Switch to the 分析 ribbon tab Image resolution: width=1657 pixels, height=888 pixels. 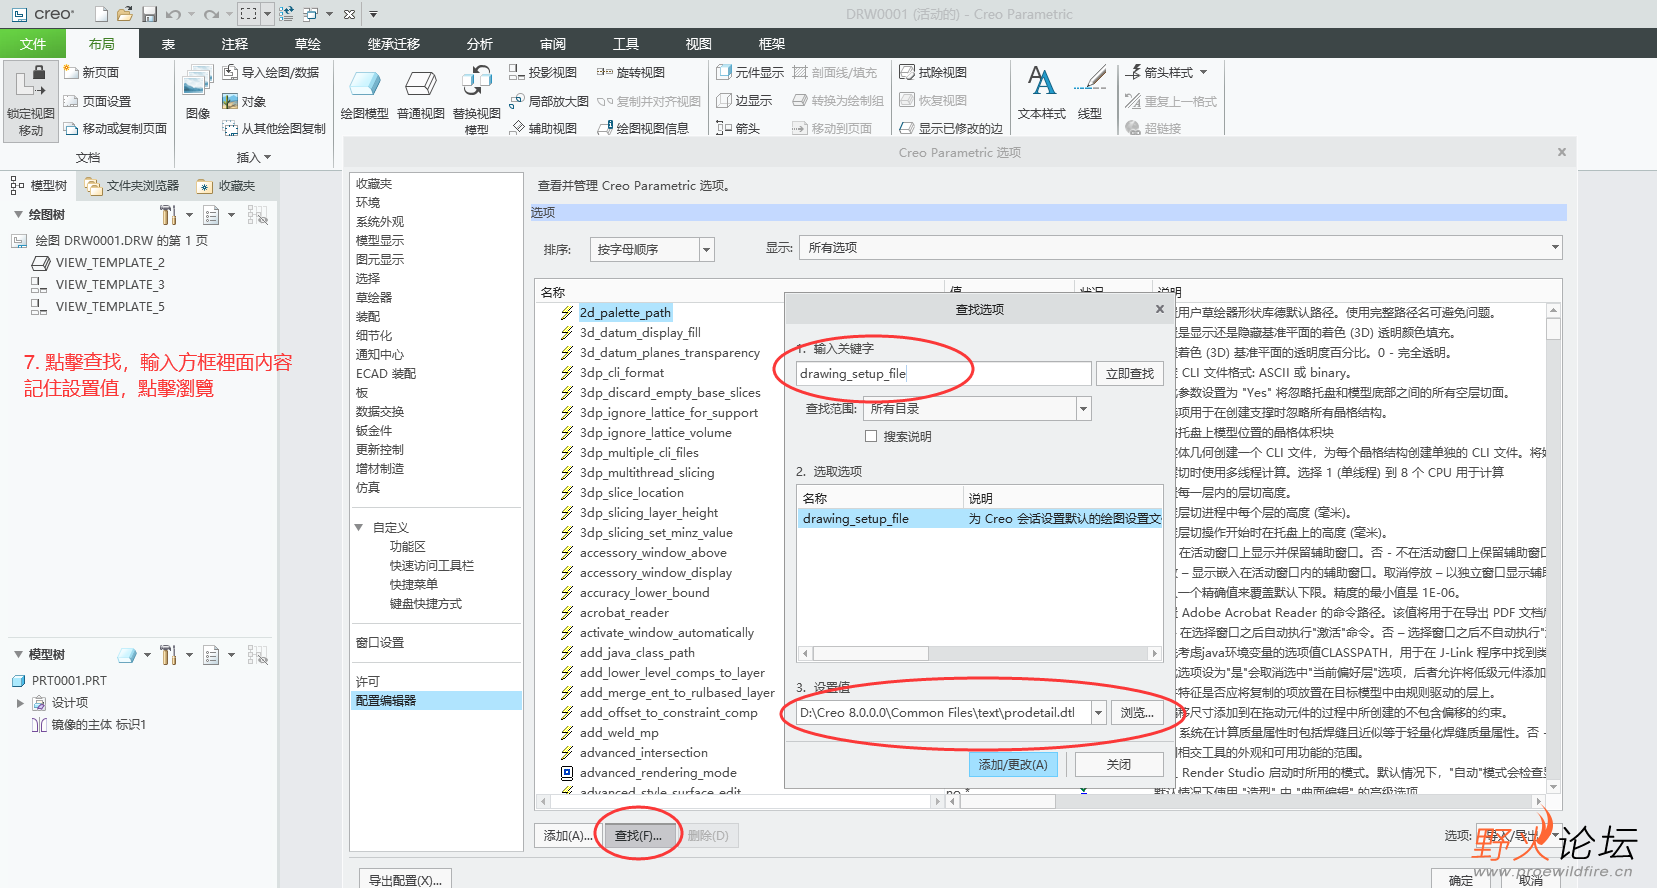click(x=480, y=44)
